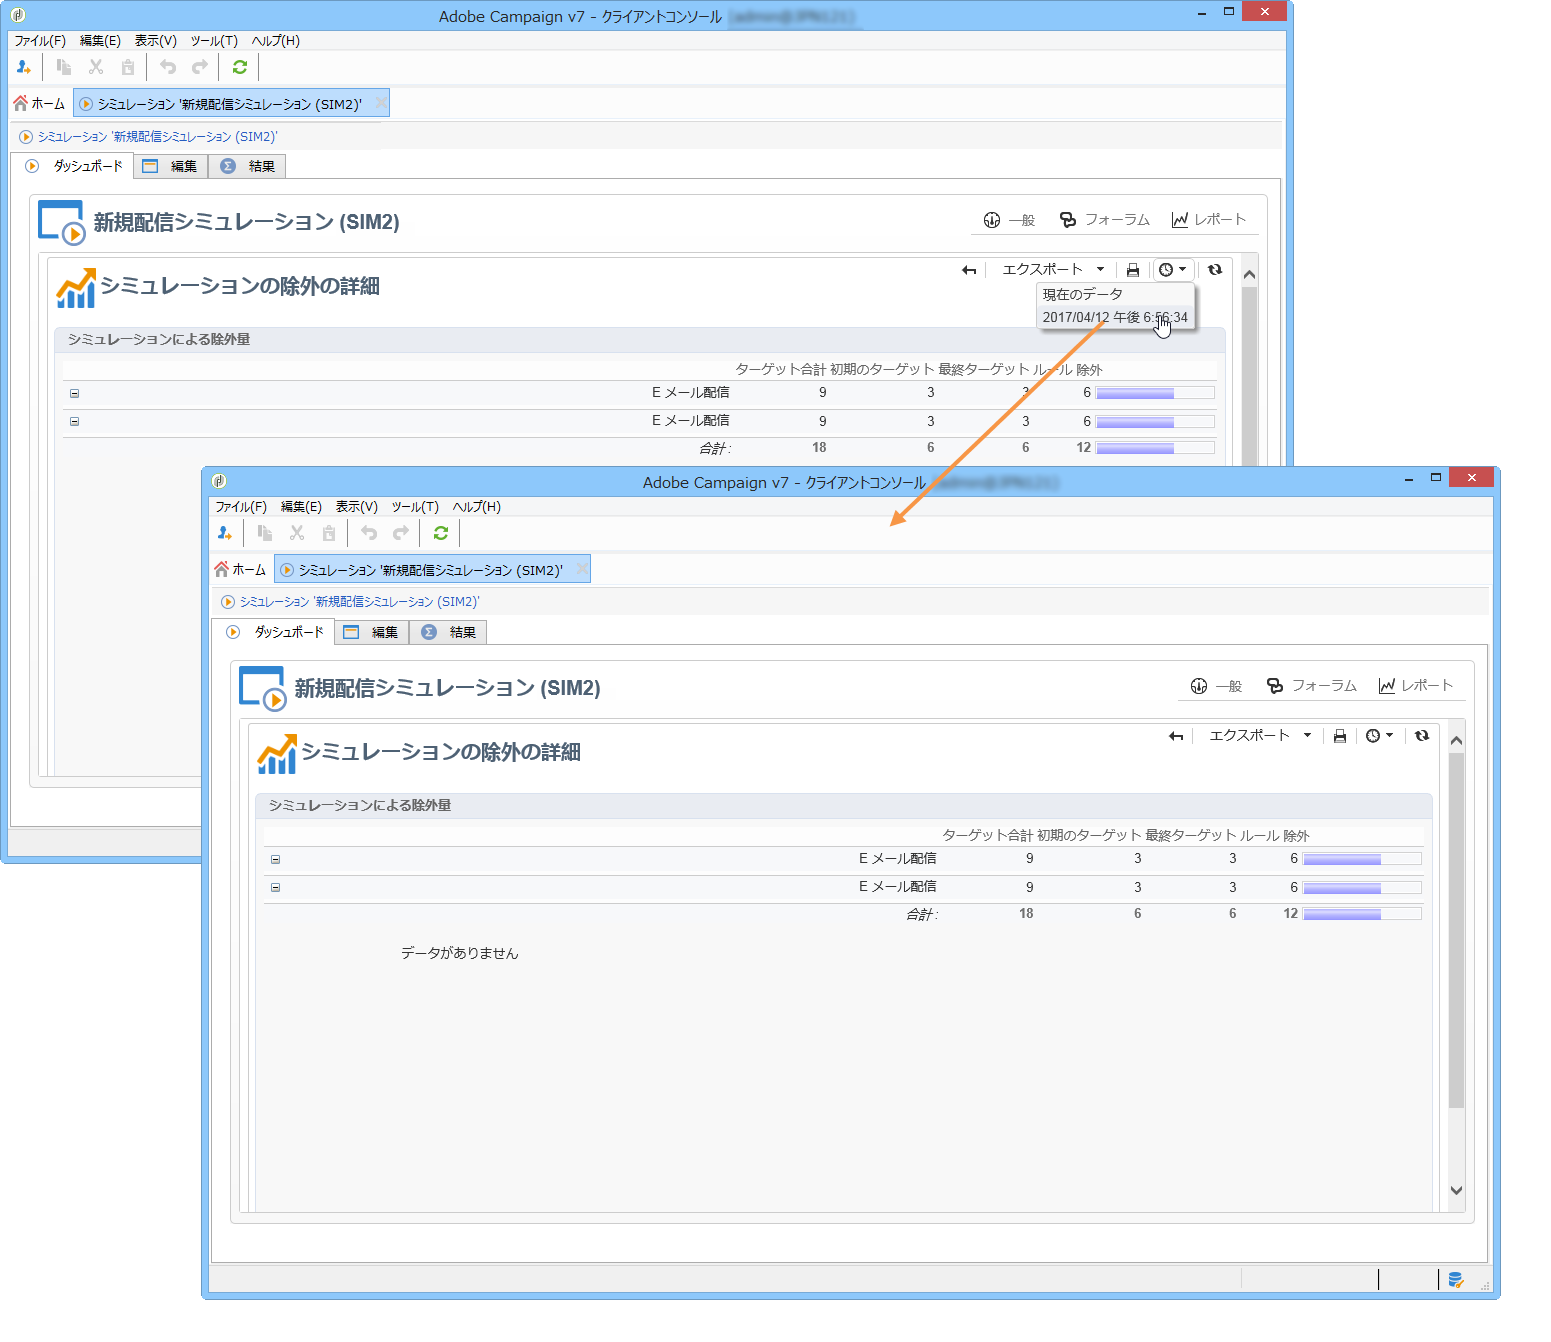Image resolution: width=1551 pixels, height=1342 pixels.
Task: Open ファイル(F) menu in front window
Action: point(241,507)
